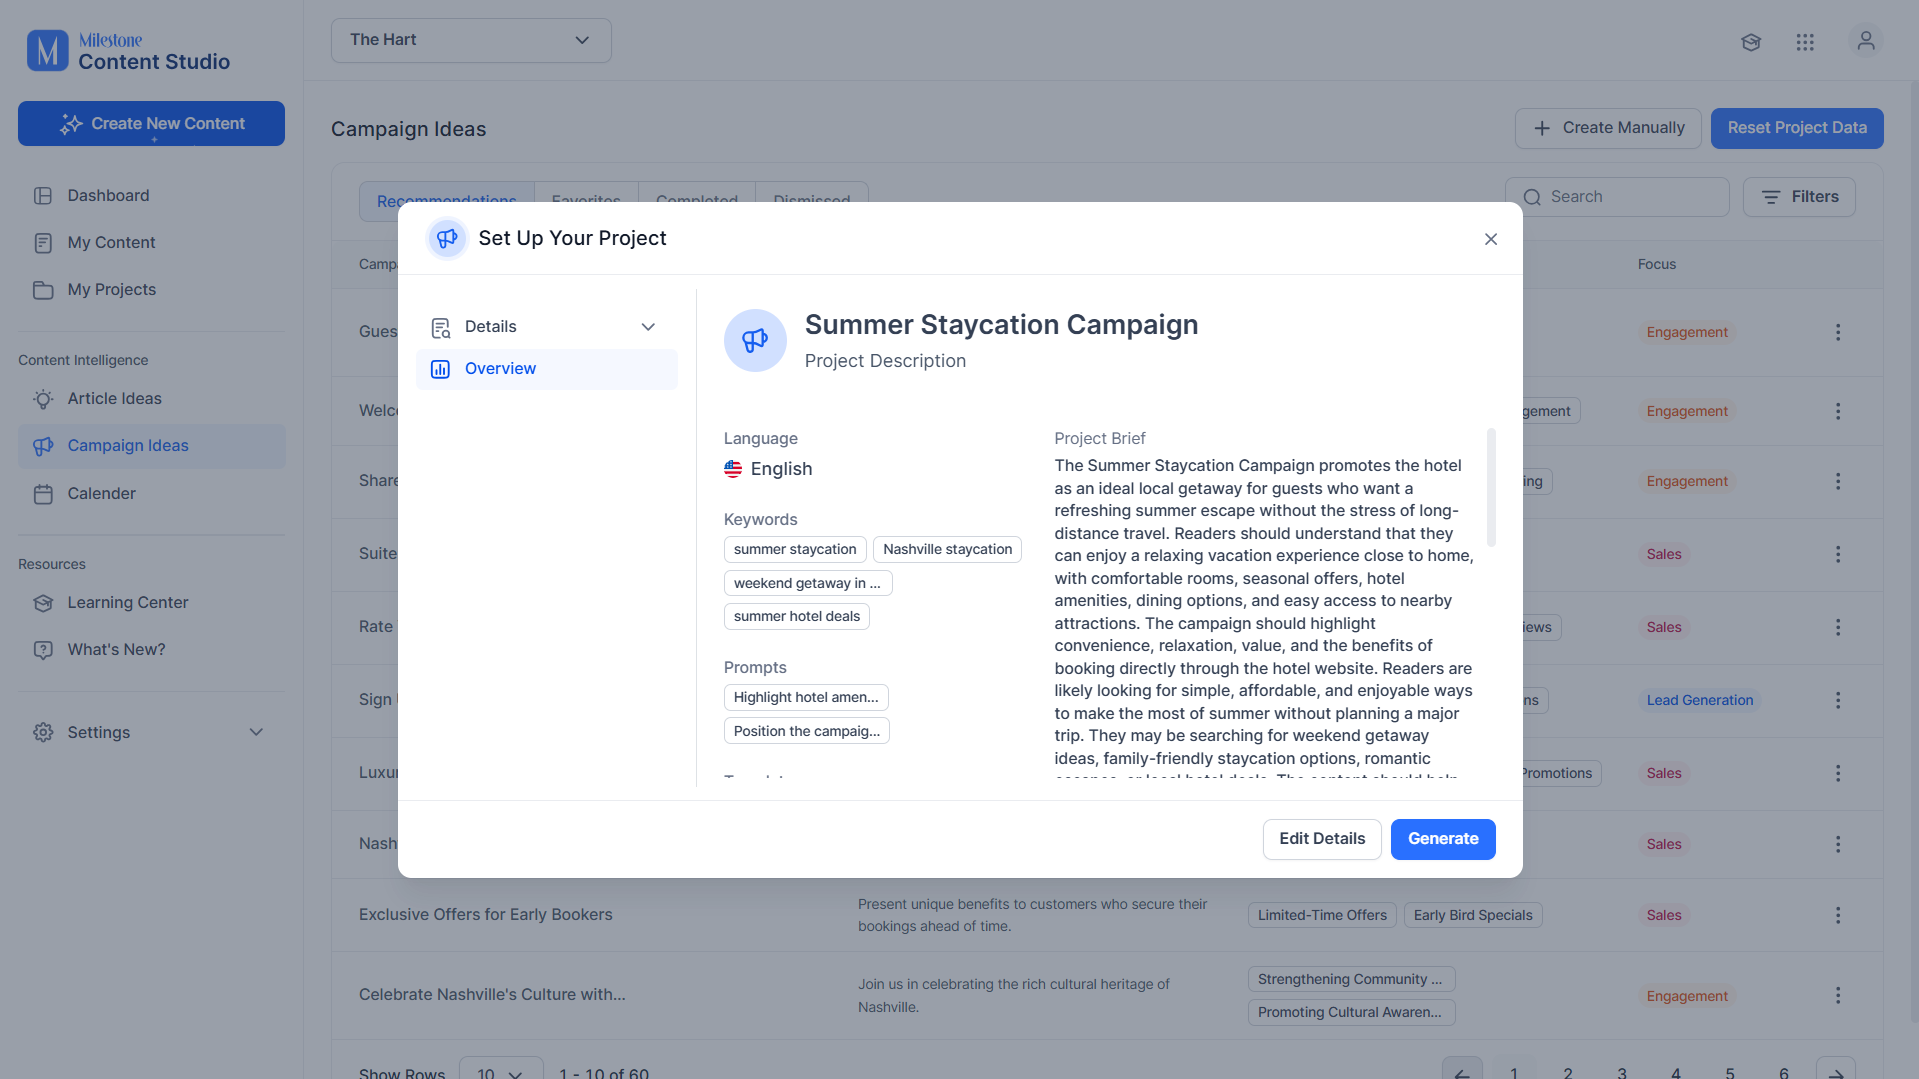This screenshot has width=1919, height=1079.
Task: Click the plus icon in Create Manually
Action: [1542, 128]
